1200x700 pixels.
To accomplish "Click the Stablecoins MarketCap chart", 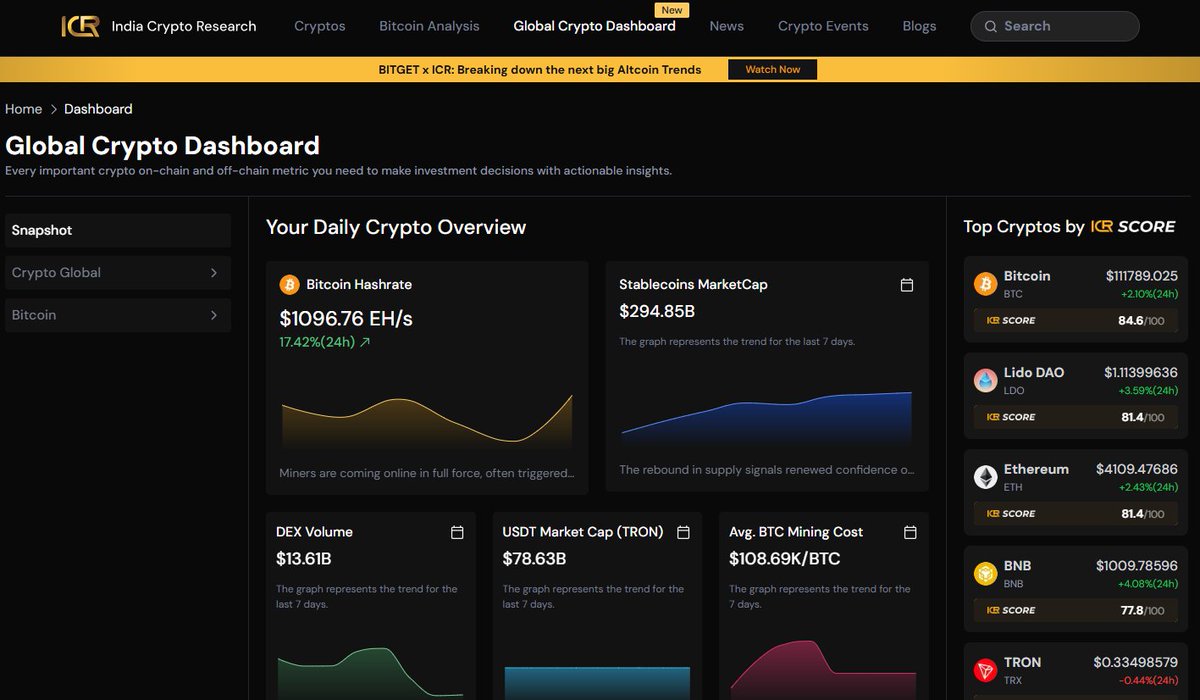I will point(767,418).
